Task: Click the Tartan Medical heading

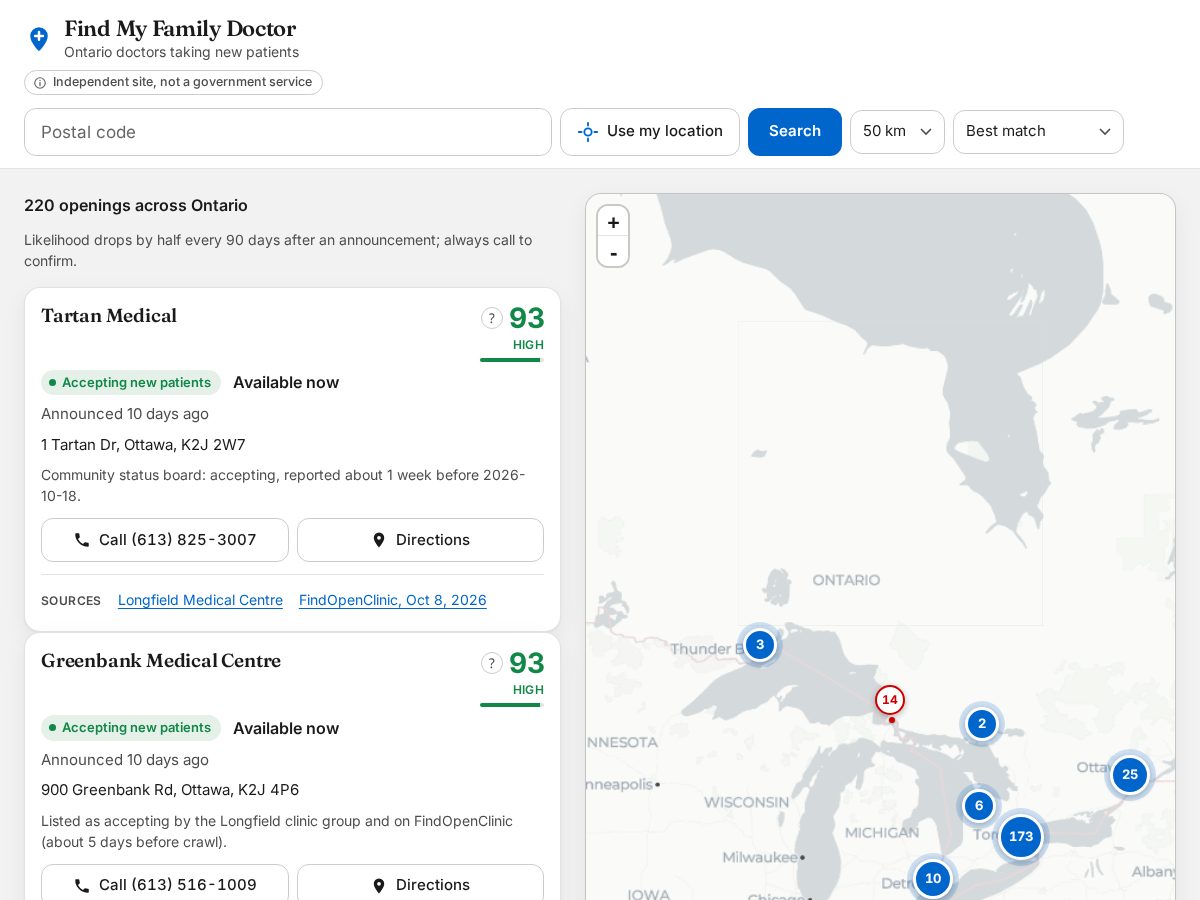Action: (x=109, y=316)
